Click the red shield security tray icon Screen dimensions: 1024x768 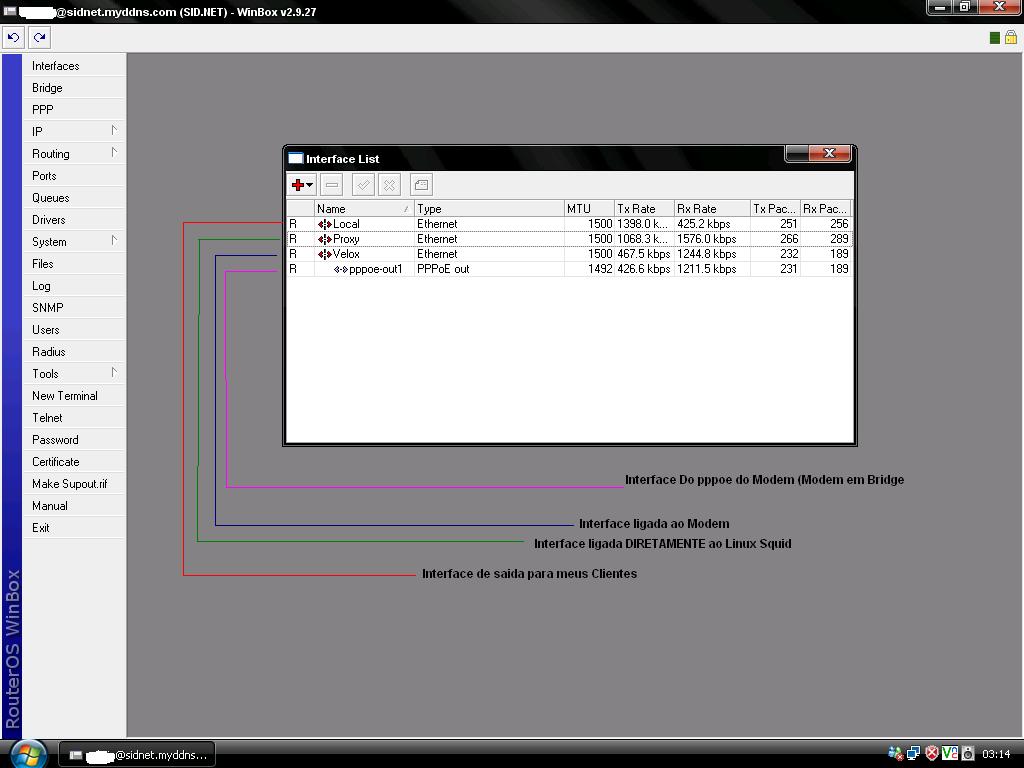click(x=932, y=754)
